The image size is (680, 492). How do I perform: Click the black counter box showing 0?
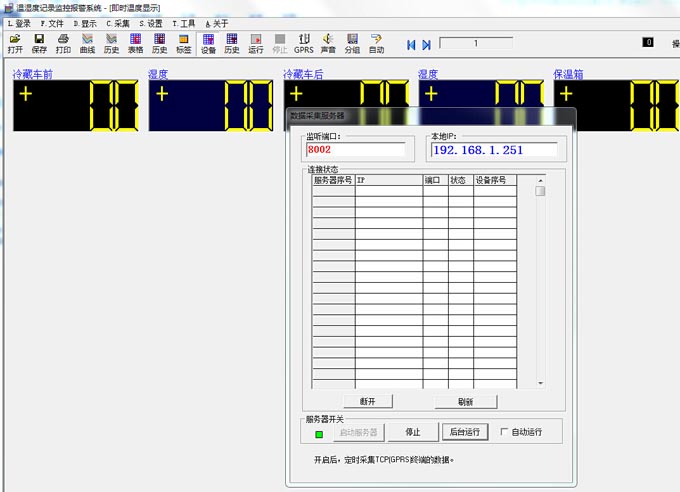click(648, 42)
